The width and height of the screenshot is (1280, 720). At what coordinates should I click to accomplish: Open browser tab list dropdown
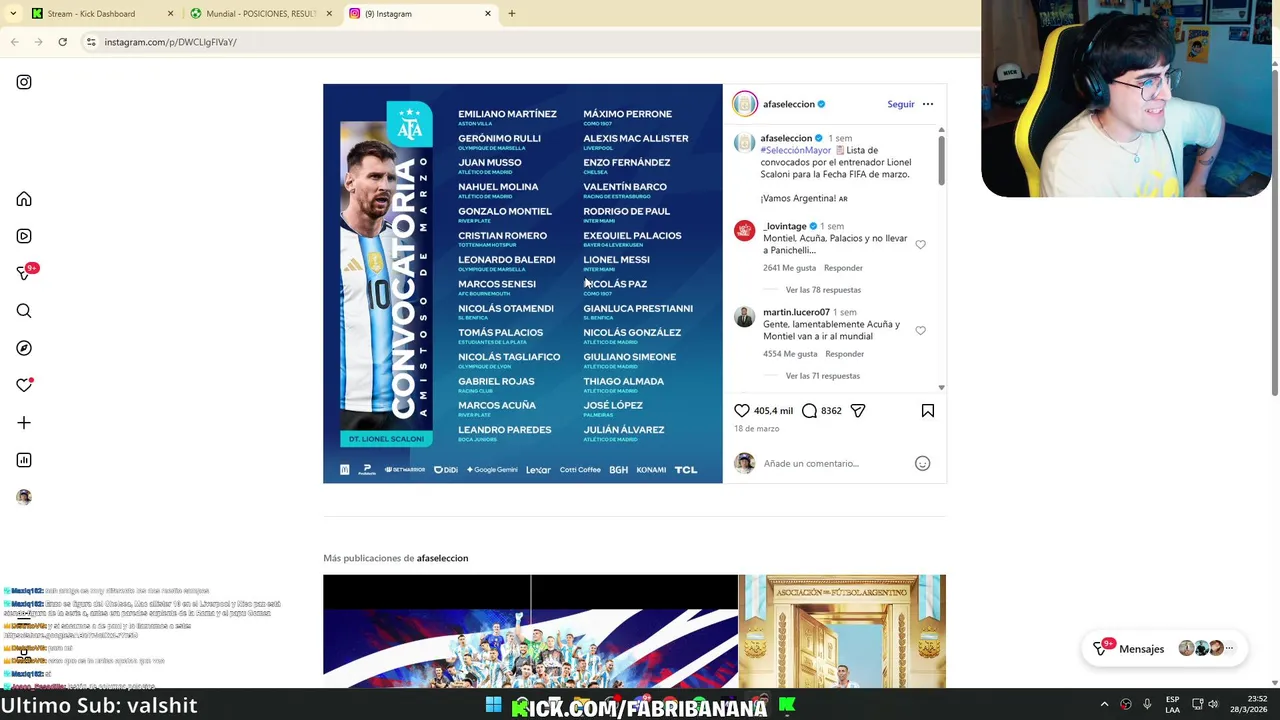pos(12,14)
